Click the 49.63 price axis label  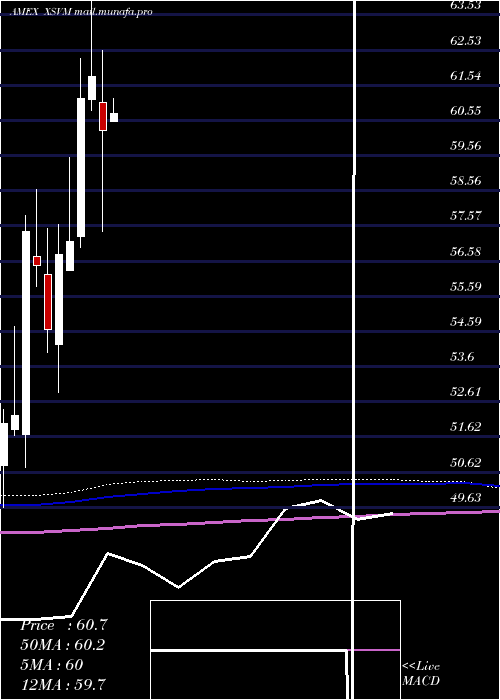(466, 498)
